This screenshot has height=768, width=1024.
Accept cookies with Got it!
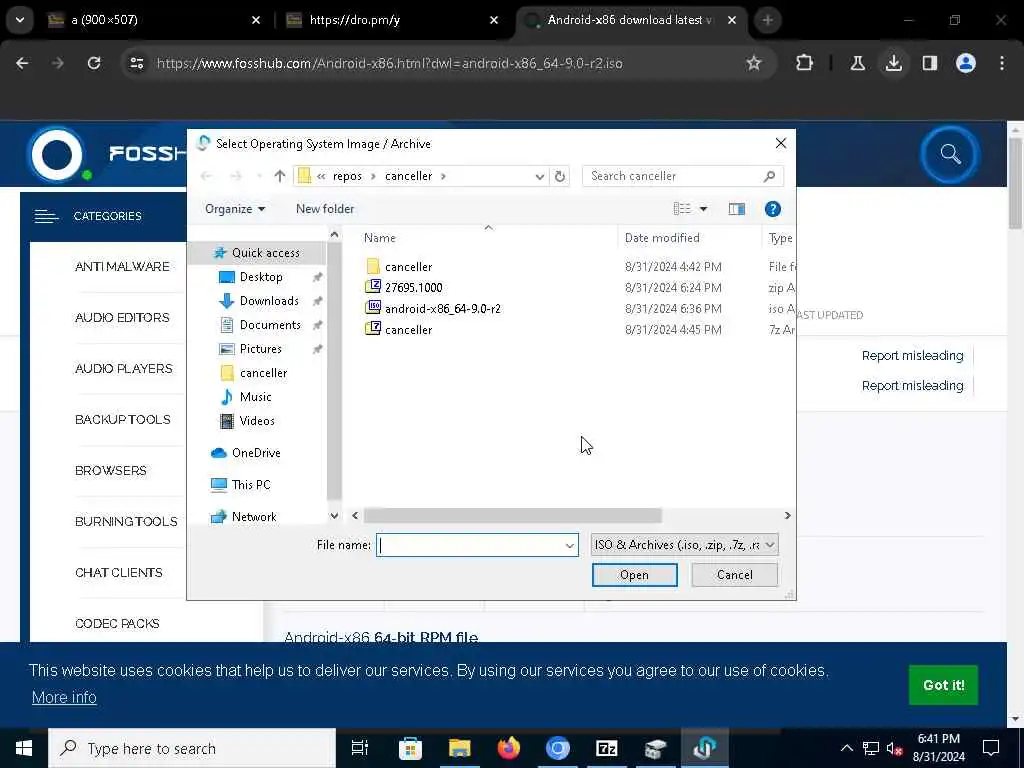point(944,685)
